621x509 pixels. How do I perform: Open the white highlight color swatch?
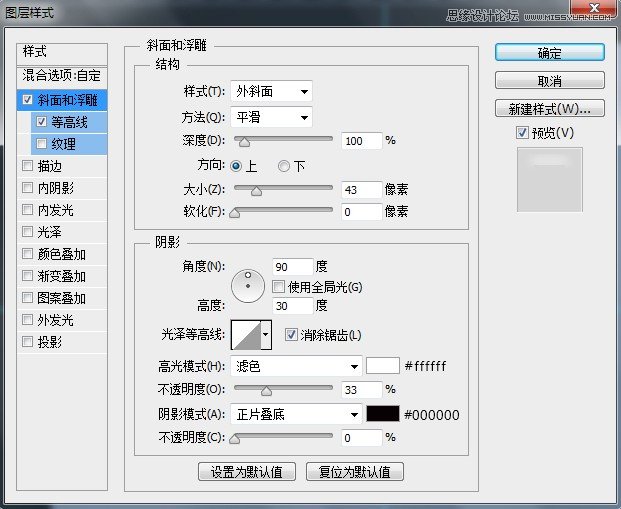[383, 366]
